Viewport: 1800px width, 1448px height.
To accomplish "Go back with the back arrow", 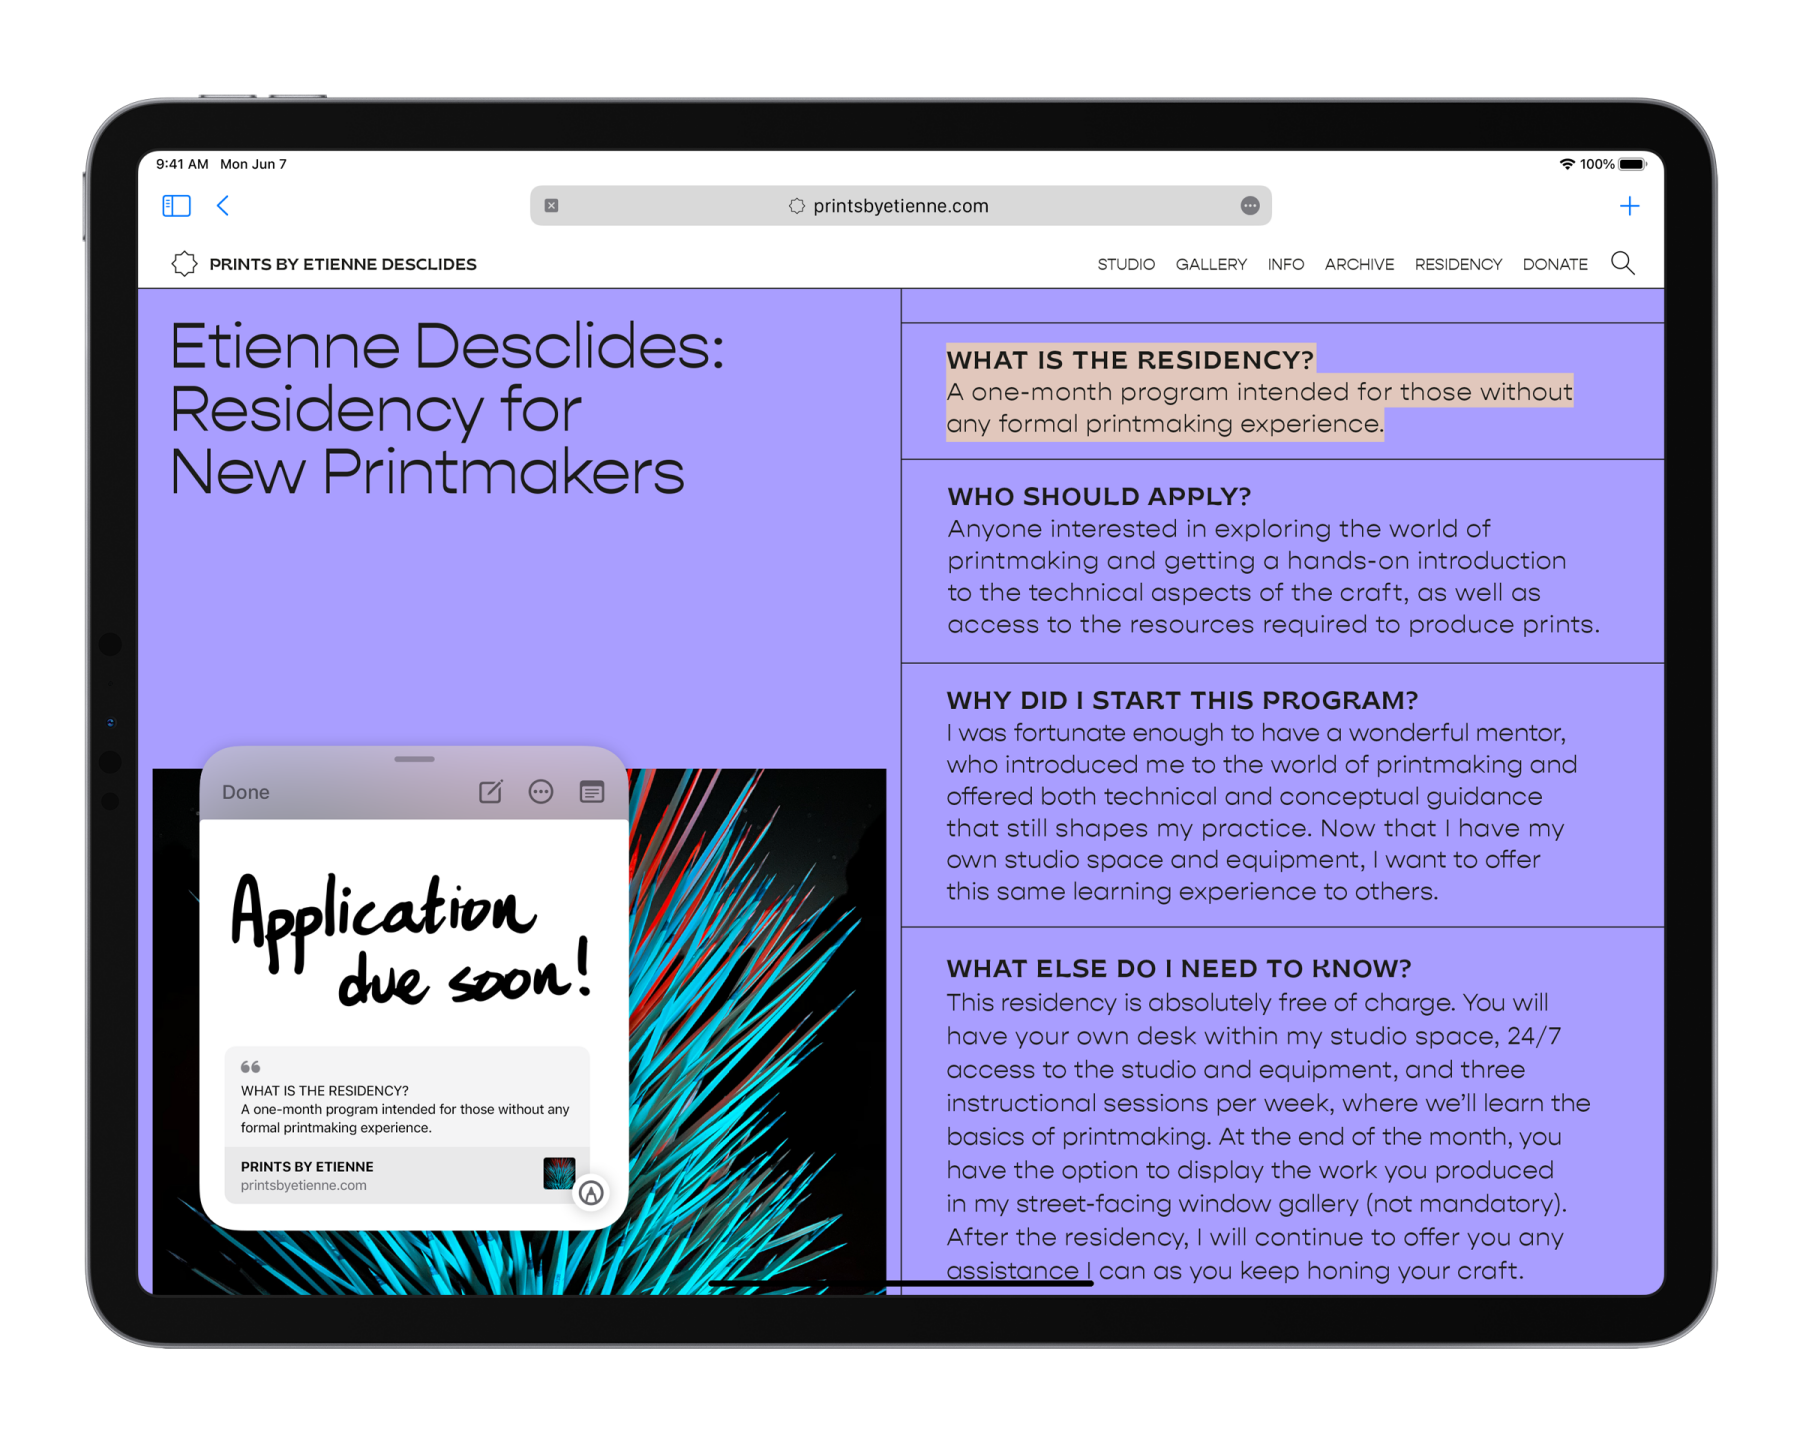I will (223, 206).
